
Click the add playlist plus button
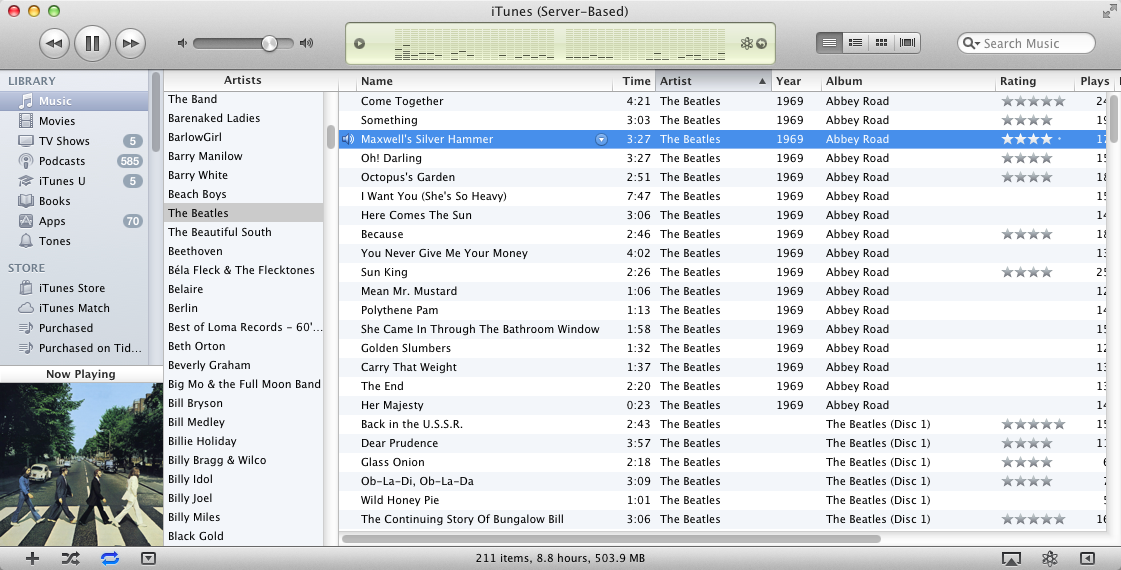32,559
